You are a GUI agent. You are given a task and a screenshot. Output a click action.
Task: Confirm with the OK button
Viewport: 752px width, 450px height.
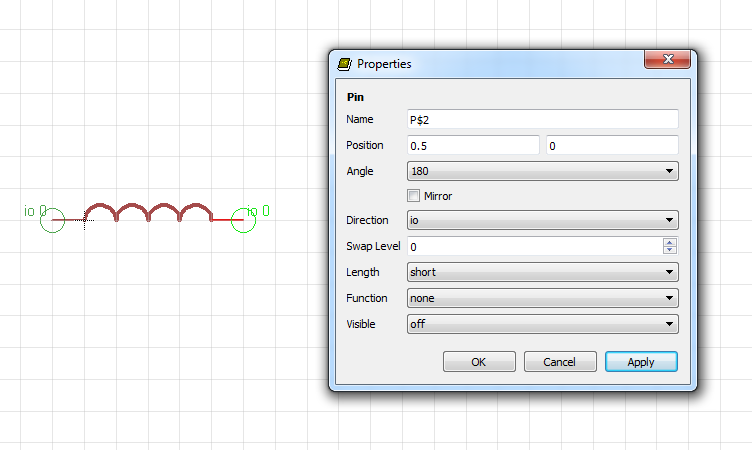click(x=479, y=362)
